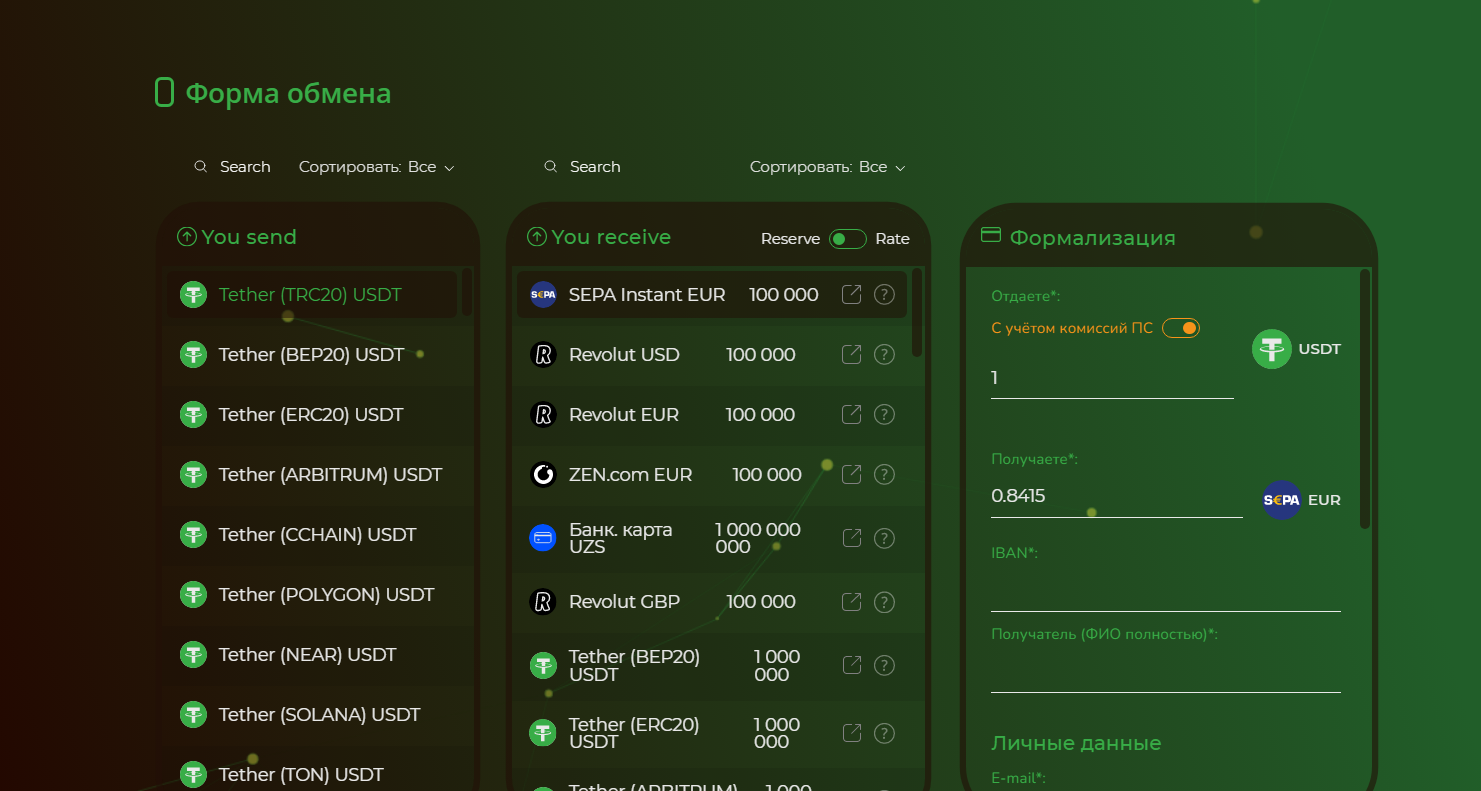
Task: Select Tether (POLYGON) USDT to send
Action: [318, 594]
